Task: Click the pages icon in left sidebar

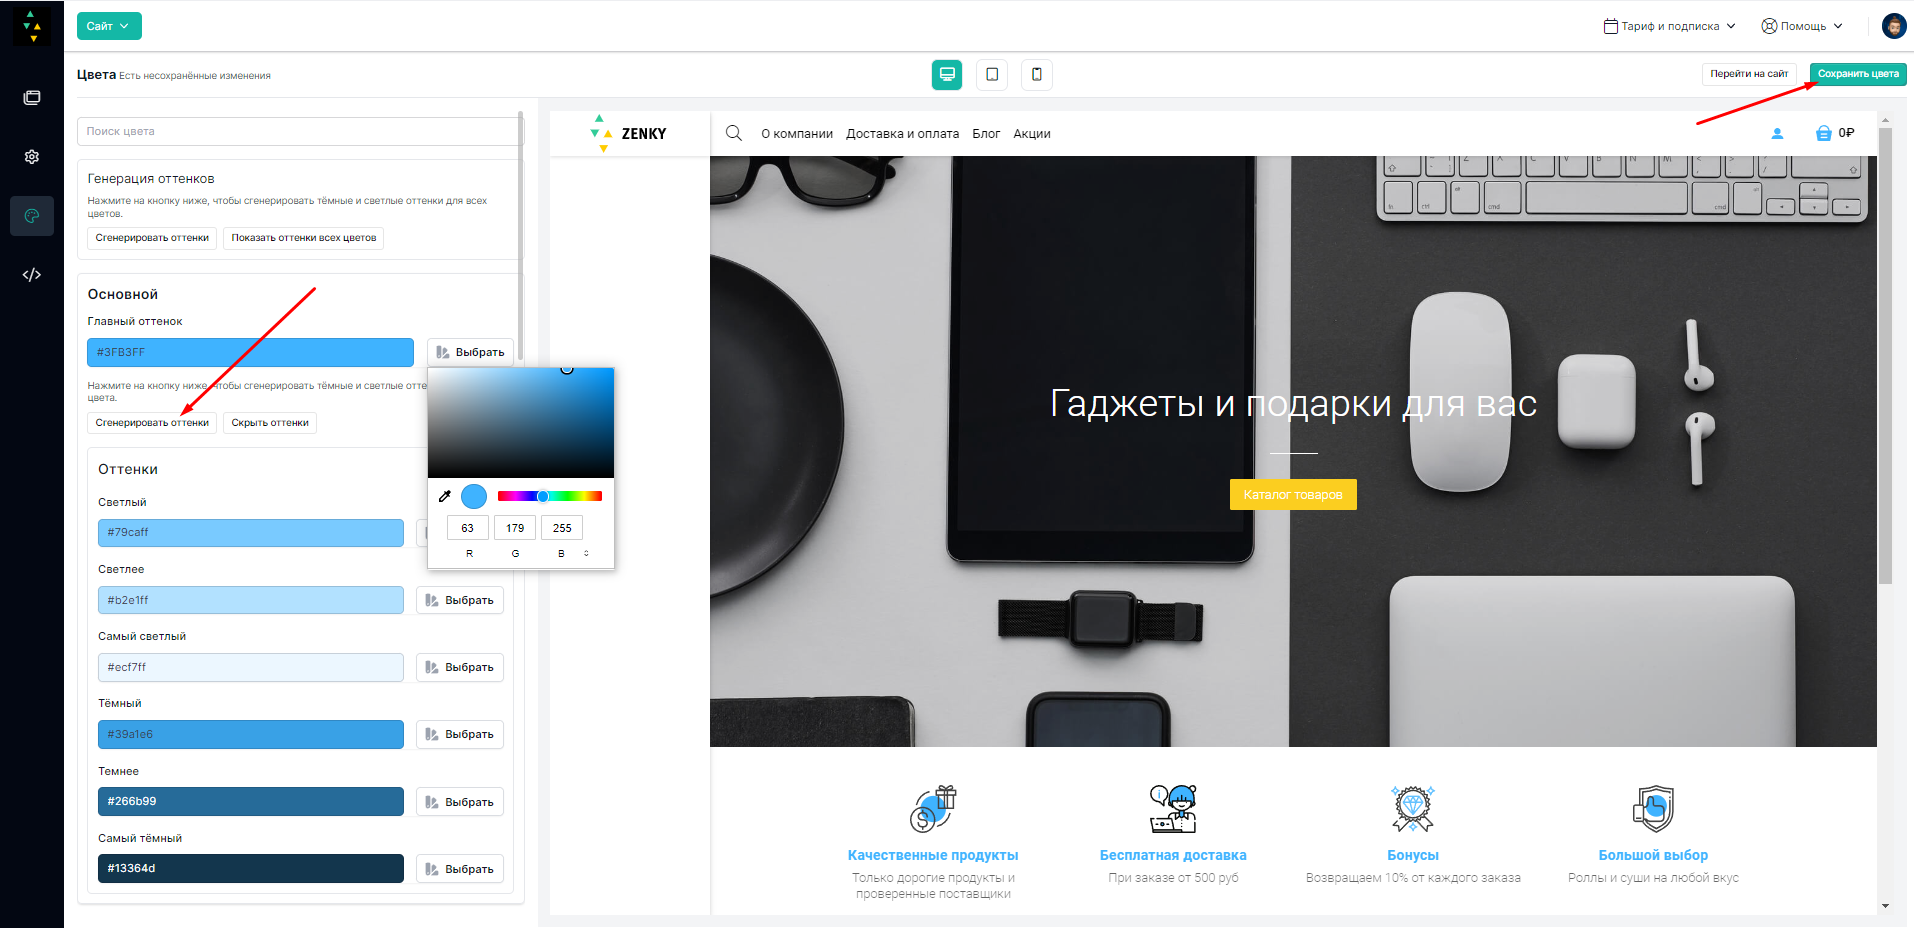Action: click(32, 97)
